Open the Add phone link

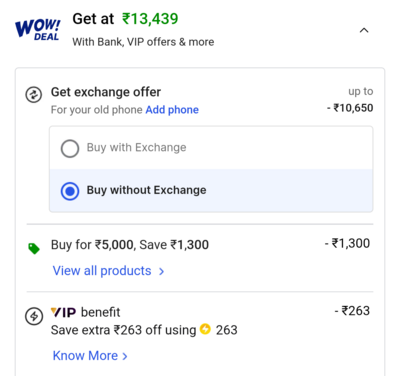(172, 110)
